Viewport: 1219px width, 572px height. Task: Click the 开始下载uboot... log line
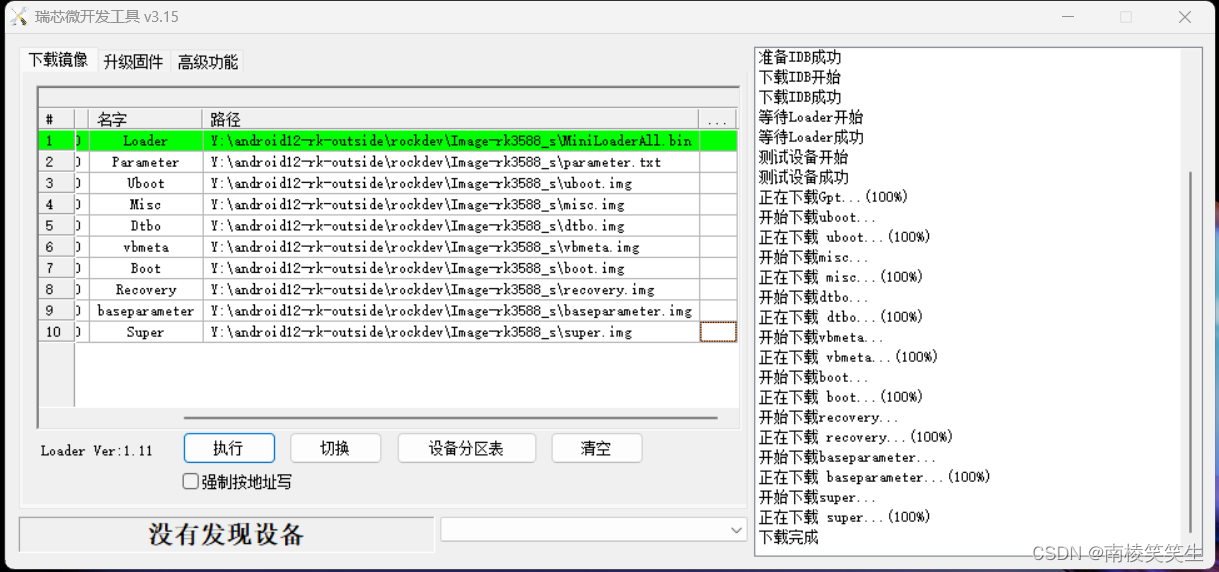(818, 217)
